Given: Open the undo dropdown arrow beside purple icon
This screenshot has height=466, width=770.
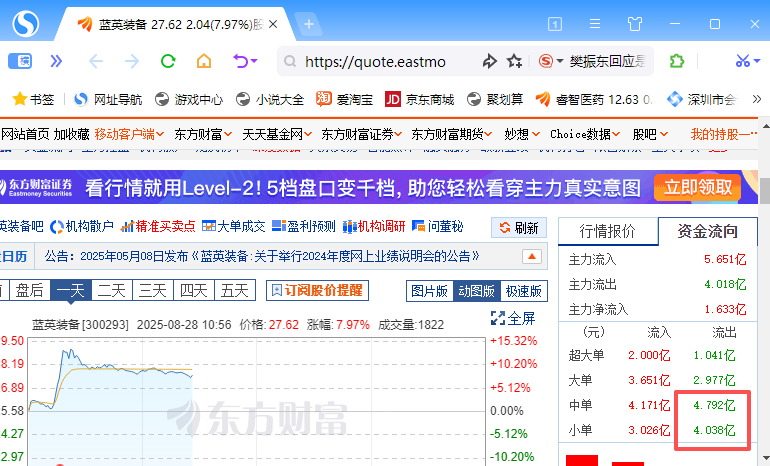Looking at the screenshot, I should point(254,61).
